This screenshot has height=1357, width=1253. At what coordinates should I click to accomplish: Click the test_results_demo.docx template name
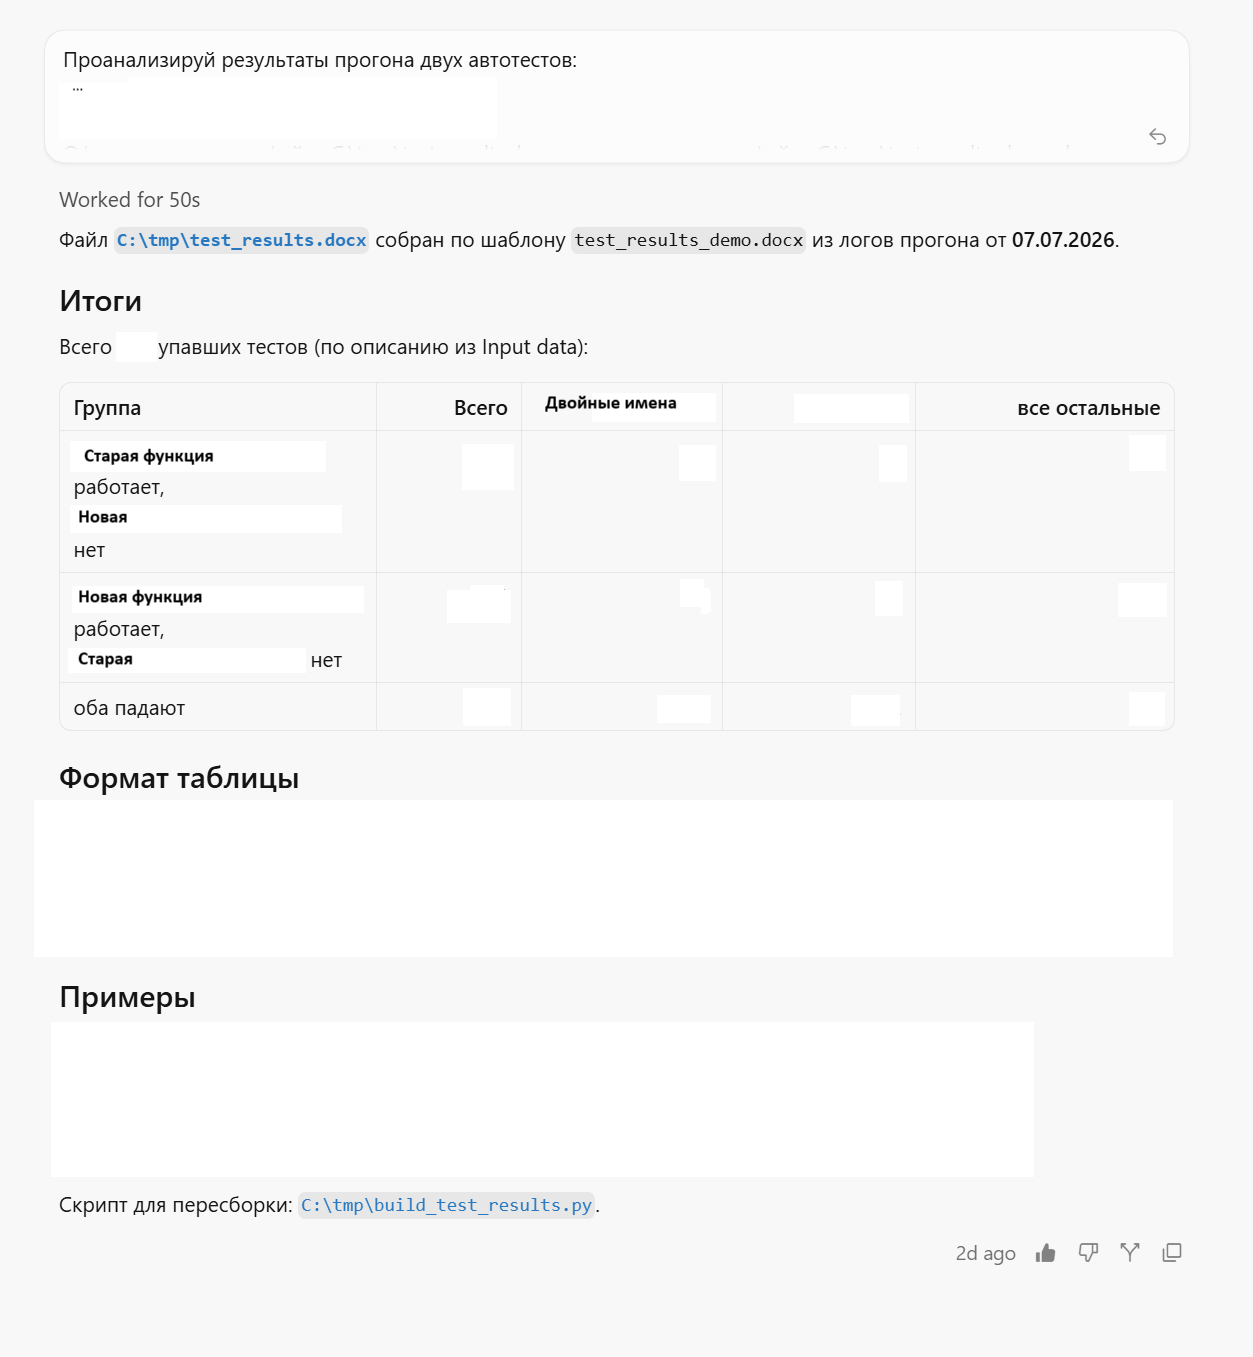click(688, 240)
